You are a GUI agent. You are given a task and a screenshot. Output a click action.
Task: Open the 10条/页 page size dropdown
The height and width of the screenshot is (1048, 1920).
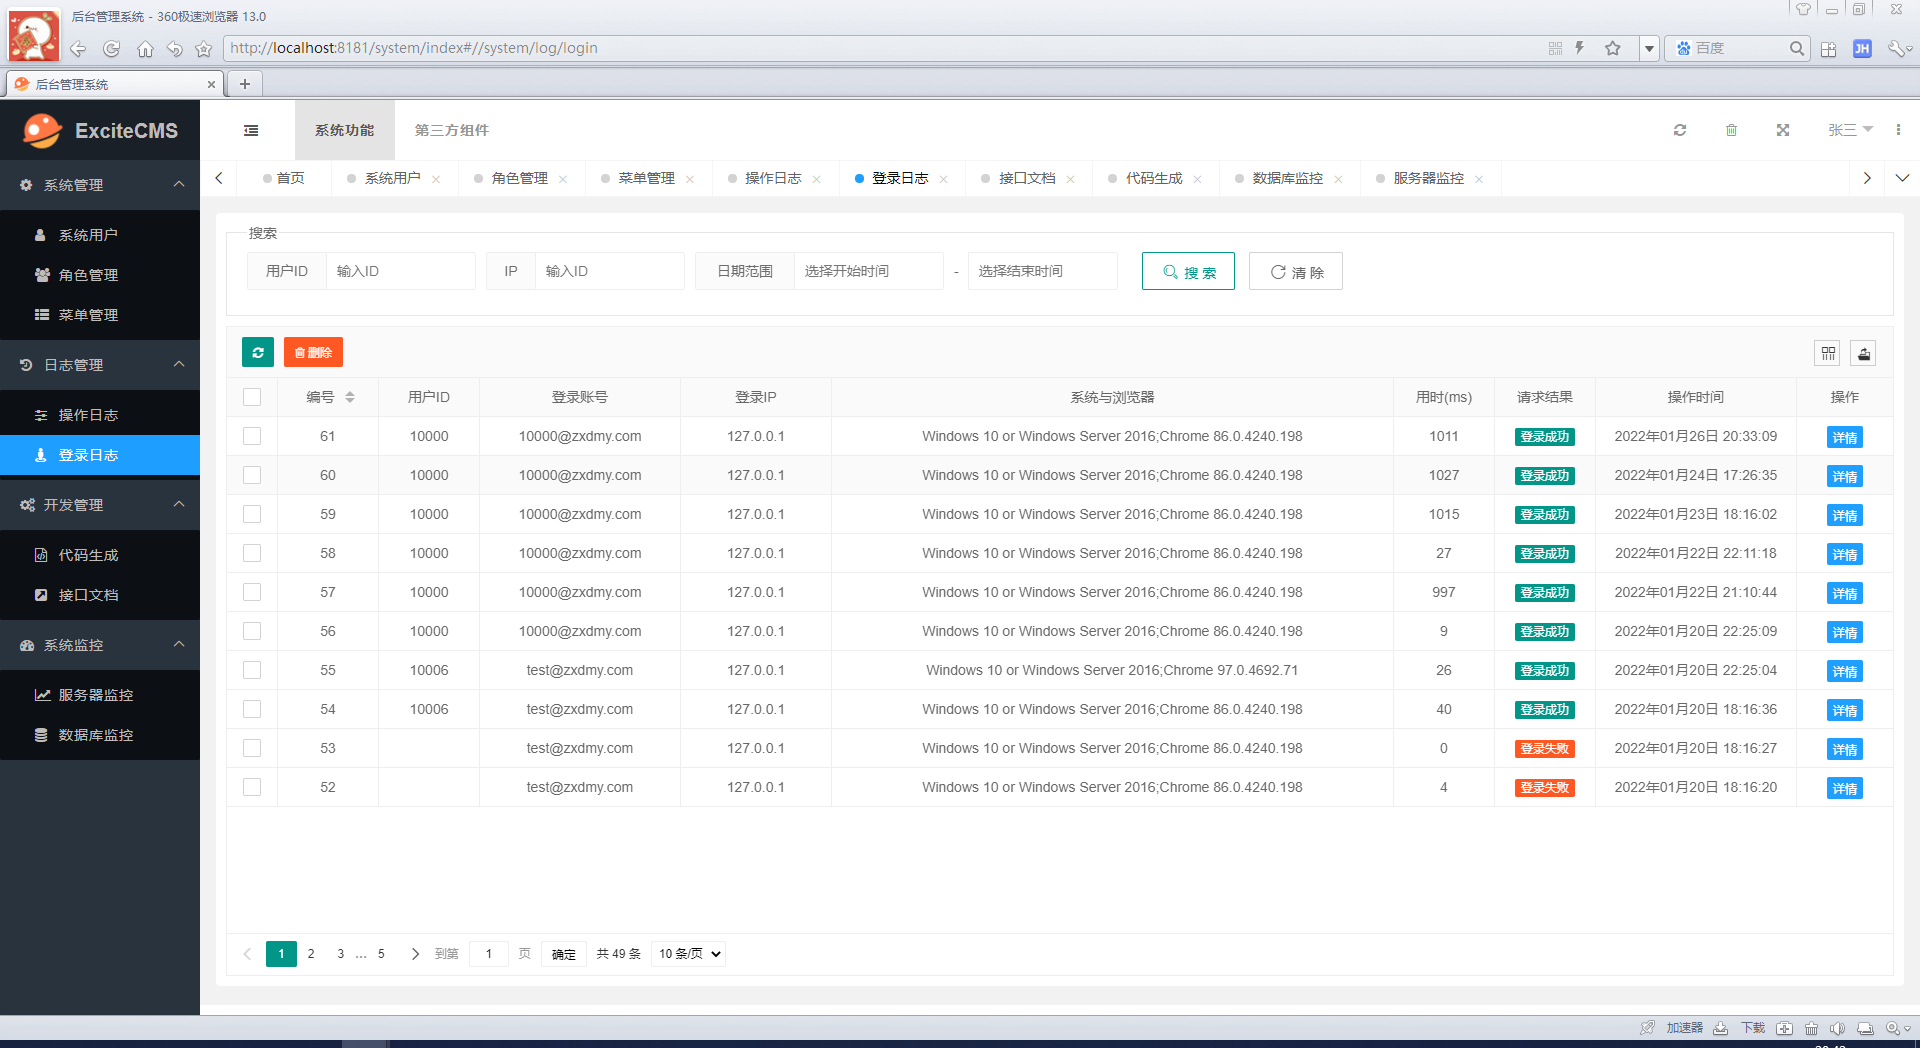click(x=687, y=954)
